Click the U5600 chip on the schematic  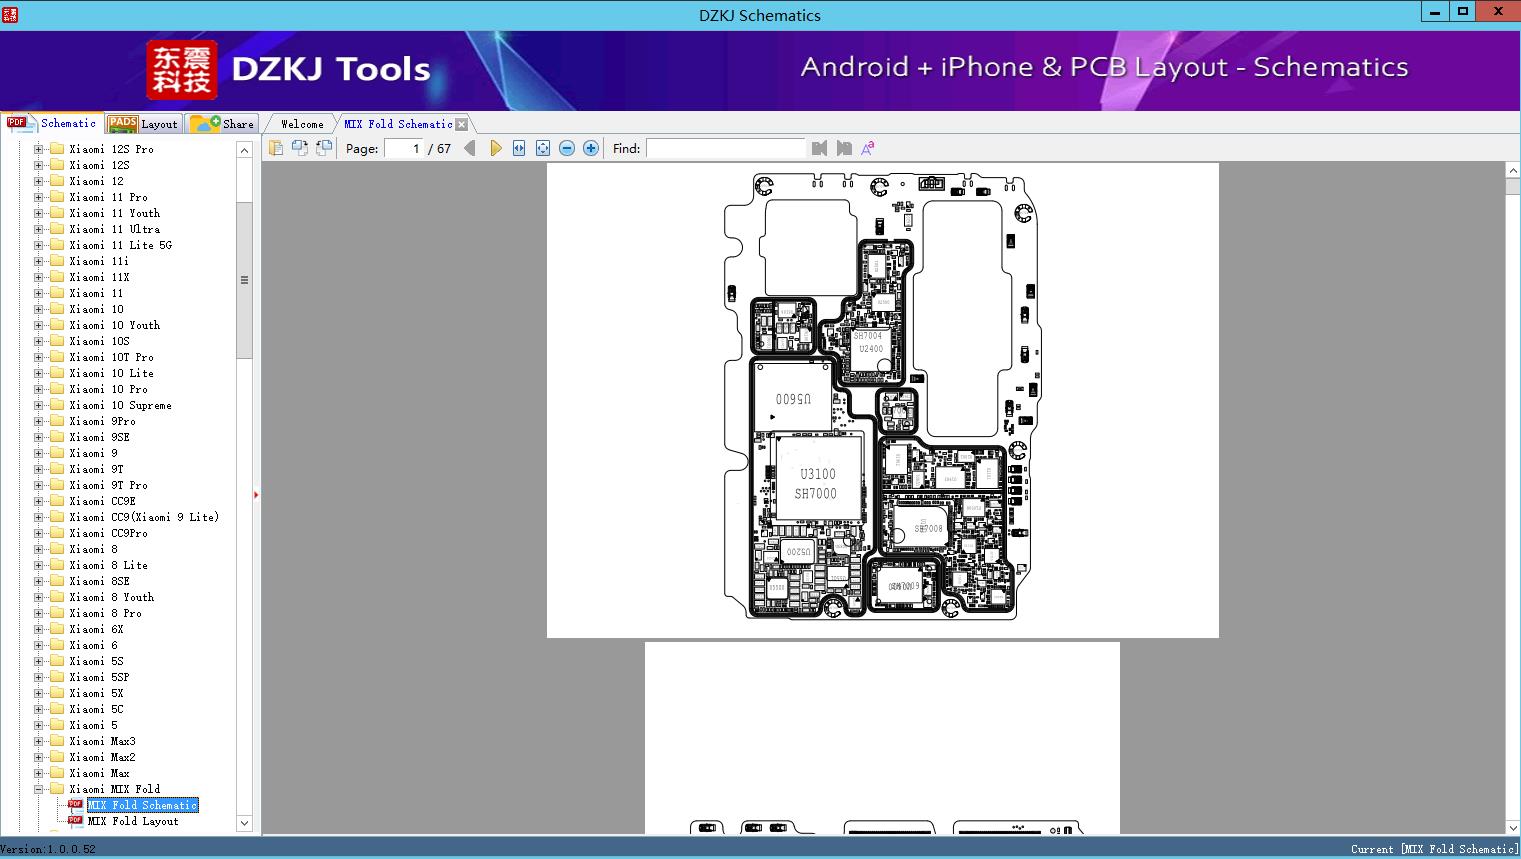tap(793, 399)
